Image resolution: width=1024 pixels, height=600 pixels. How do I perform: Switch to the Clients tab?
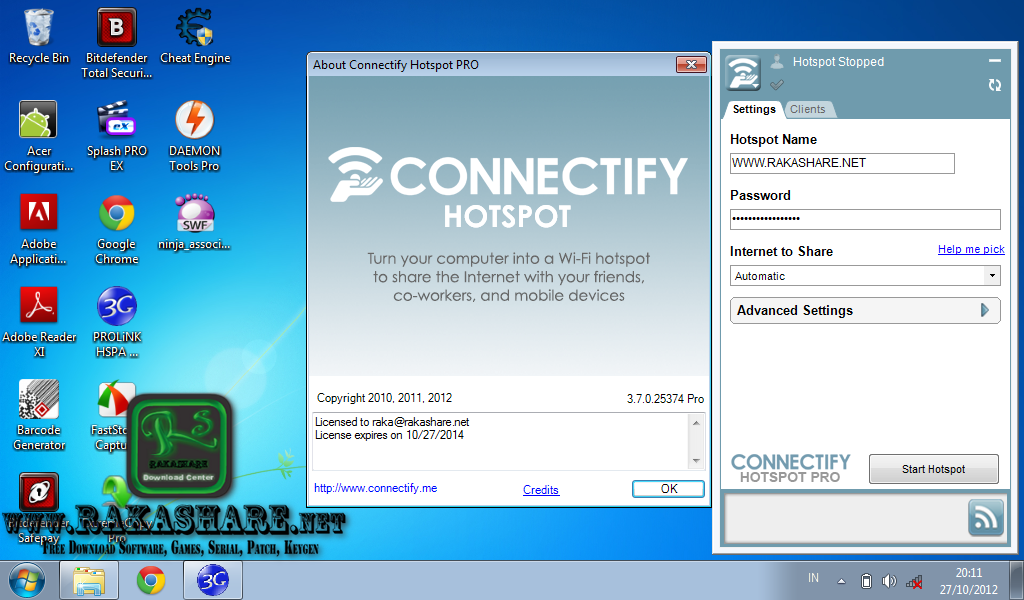pos(808,109)
